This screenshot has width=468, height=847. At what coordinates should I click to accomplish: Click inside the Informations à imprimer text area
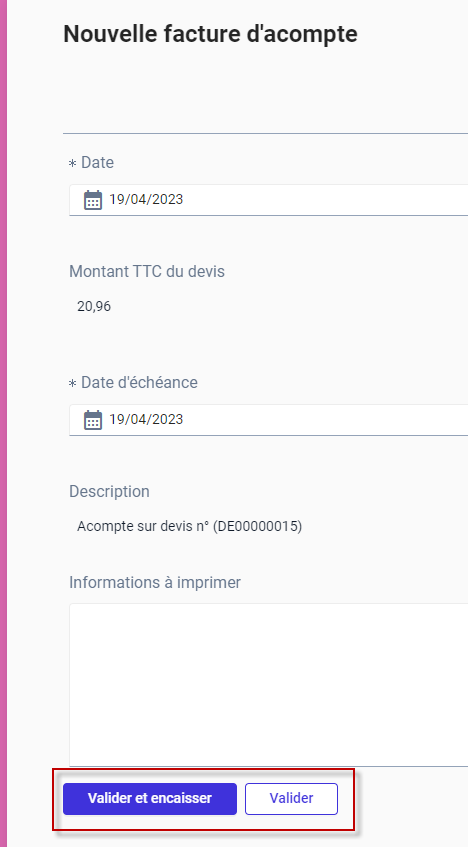tap(269, 684)
